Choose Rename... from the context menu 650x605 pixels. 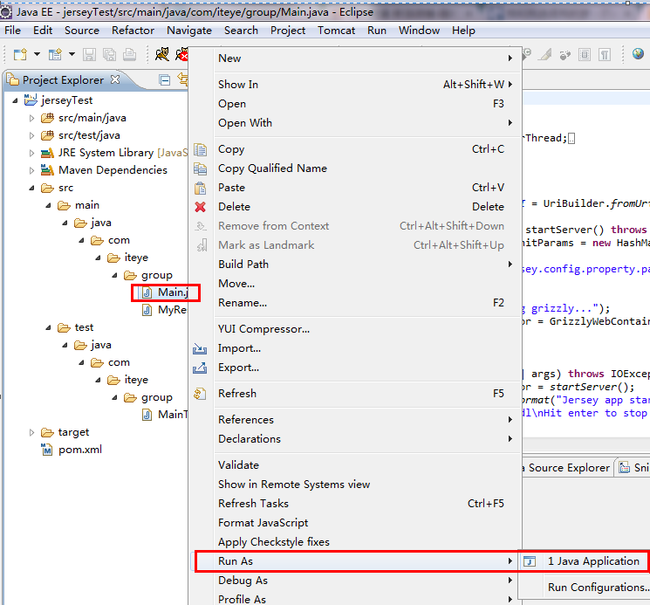point(355,303)
